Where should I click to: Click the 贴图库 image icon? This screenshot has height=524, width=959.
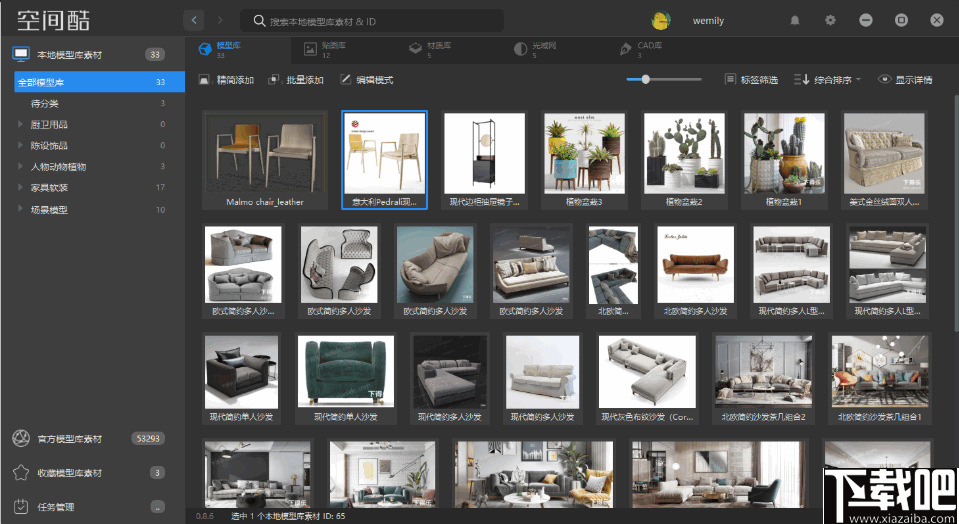click(x=310, y=49)
